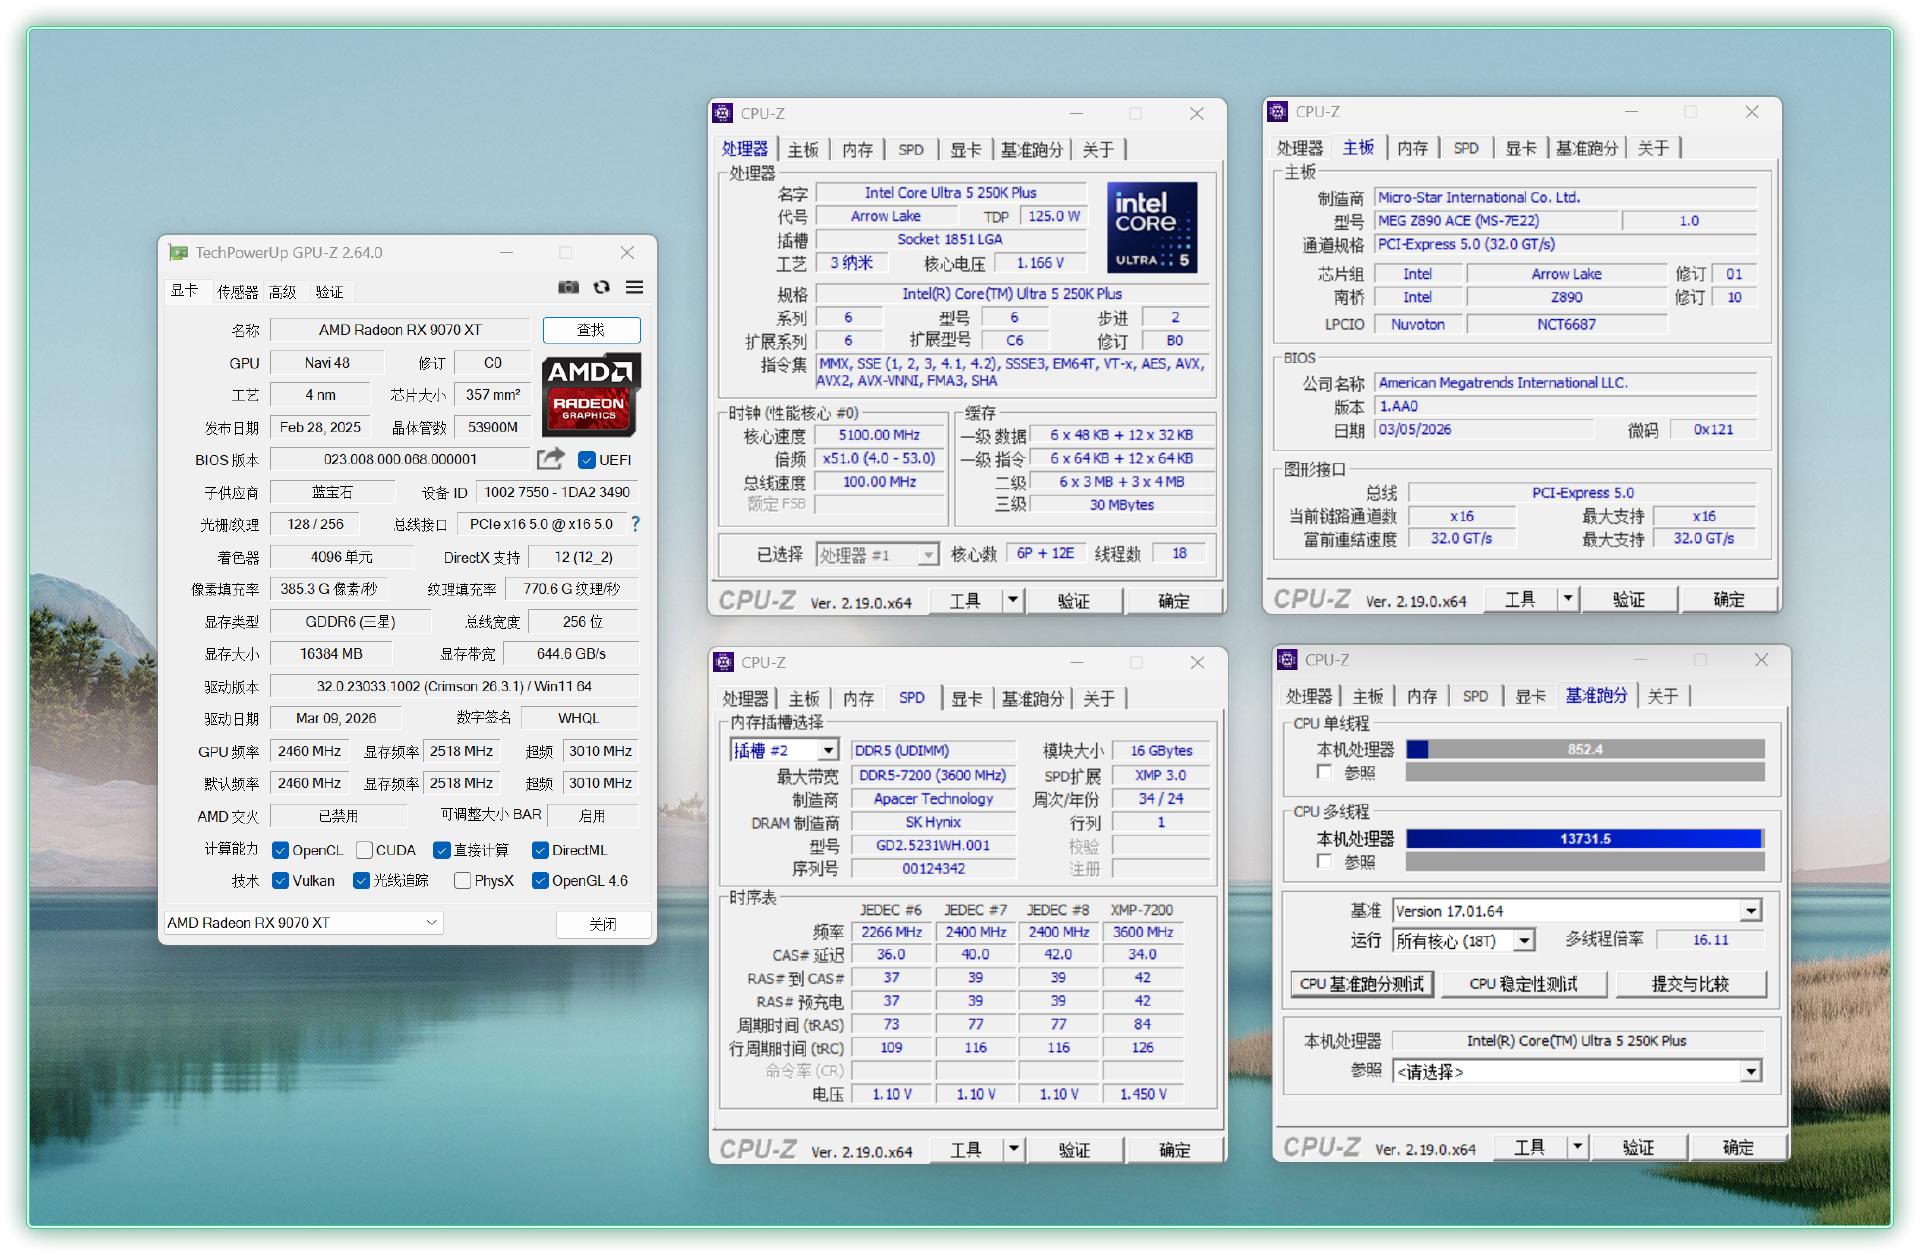This screenshot has width=1920, height=1255.
Task: Open the GPU-Z hamburger menu
Action: (x=634, y=288)
